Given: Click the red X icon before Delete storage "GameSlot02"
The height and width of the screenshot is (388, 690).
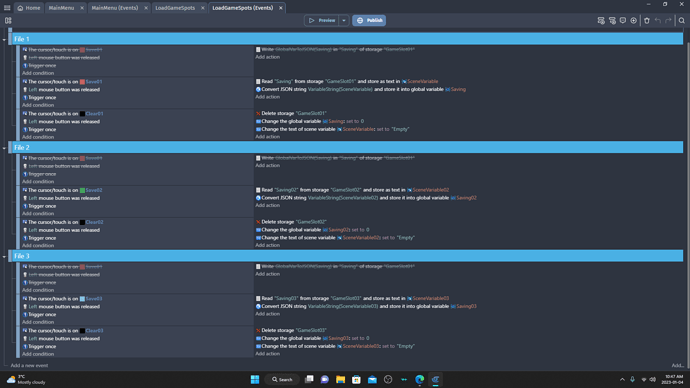Looking at the screenshot, I should click(258, 222).
